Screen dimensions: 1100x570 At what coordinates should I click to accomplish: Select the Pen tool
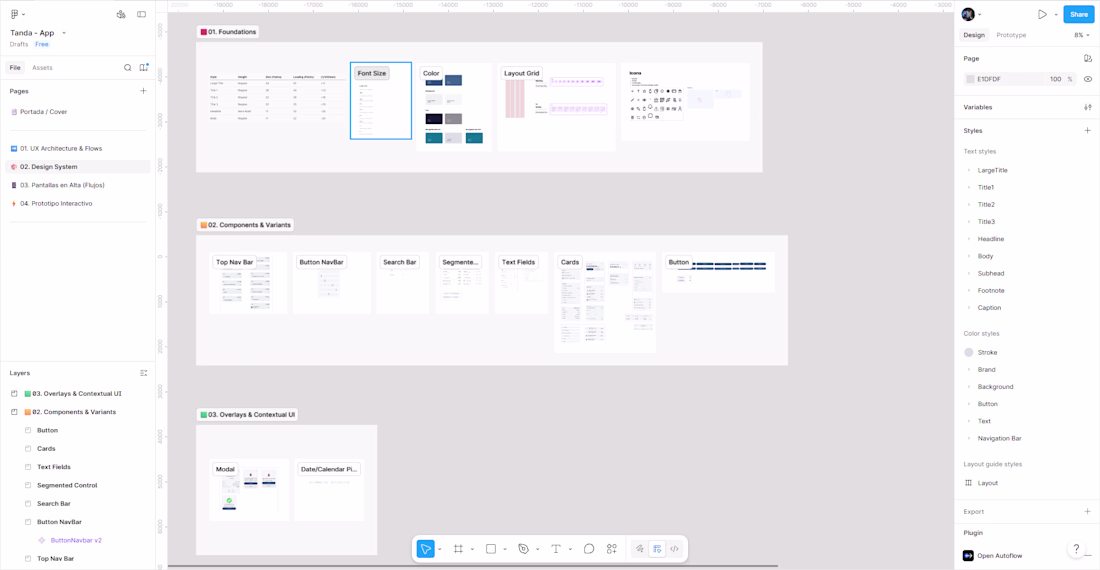point(523,549)
